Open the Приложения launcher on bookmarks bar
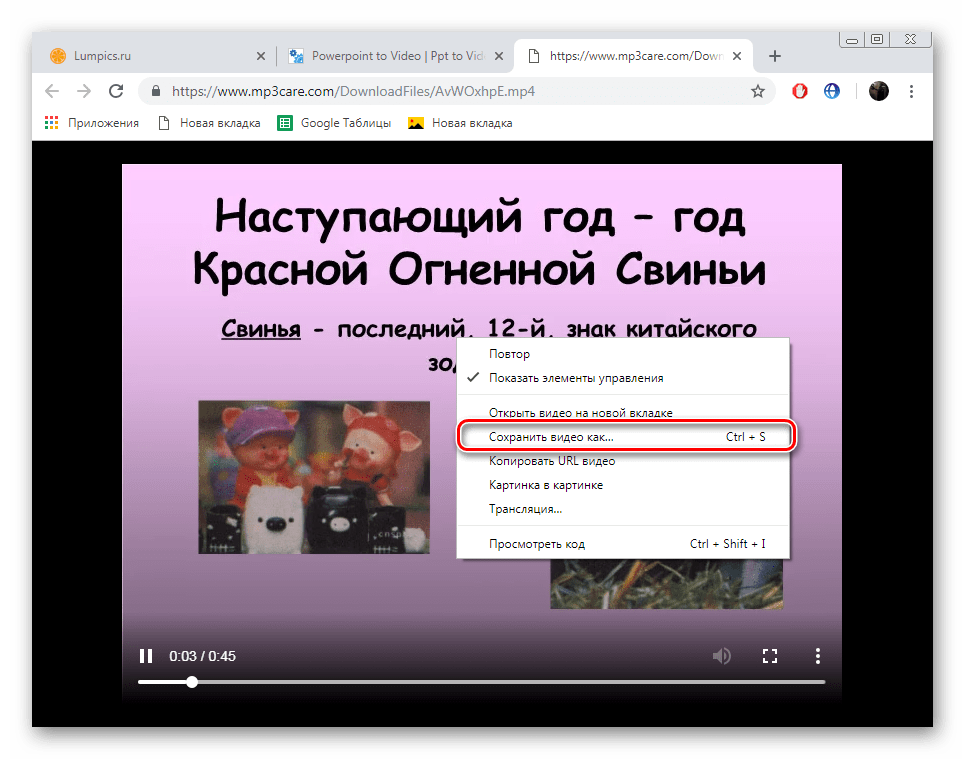 point(92,123)
